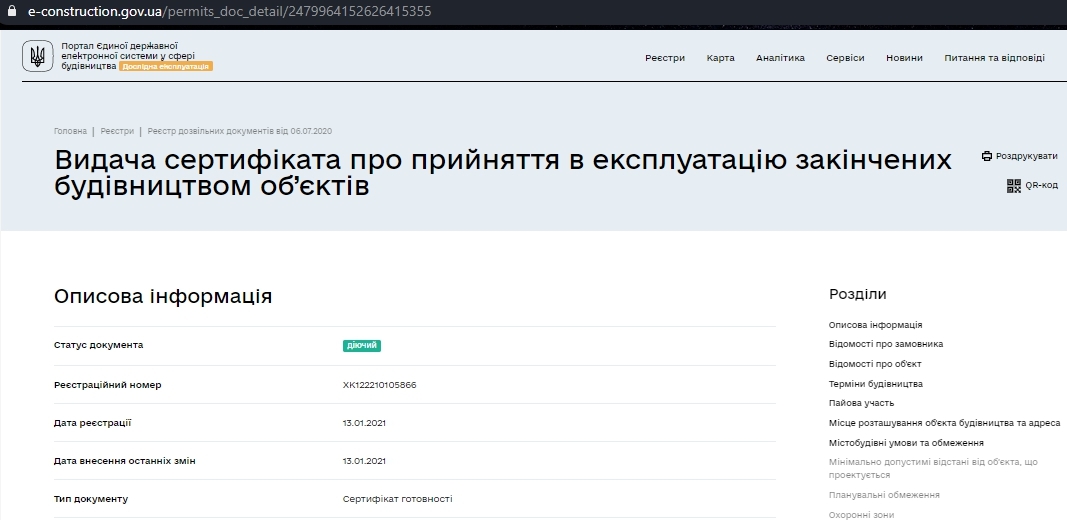Screen dimensions: 1067x520
Task: Select Охоронні зони sidebar item
Action: pos(861,515)
